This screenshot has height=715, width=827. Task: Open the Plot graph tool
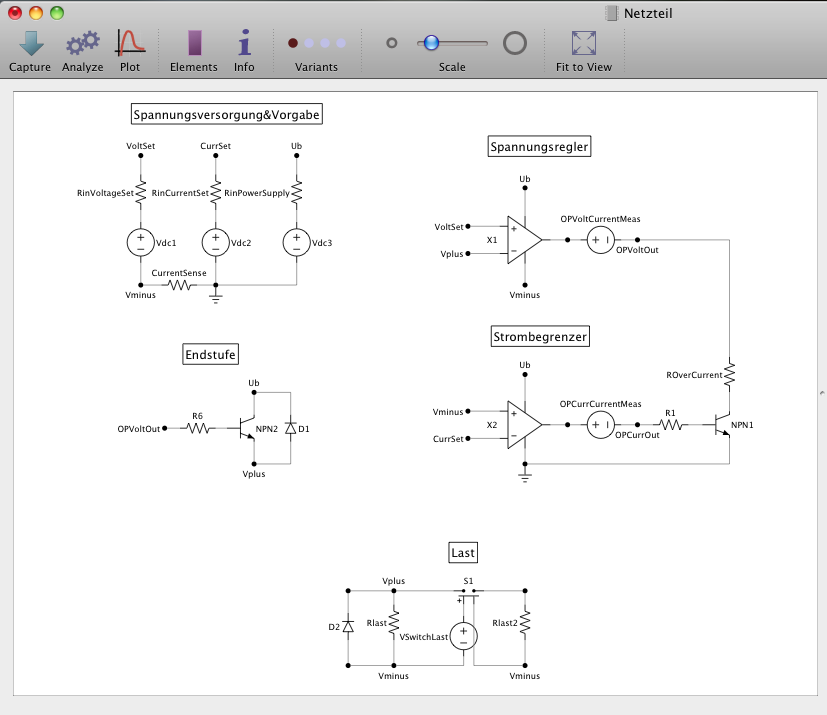tap(130, 43)
